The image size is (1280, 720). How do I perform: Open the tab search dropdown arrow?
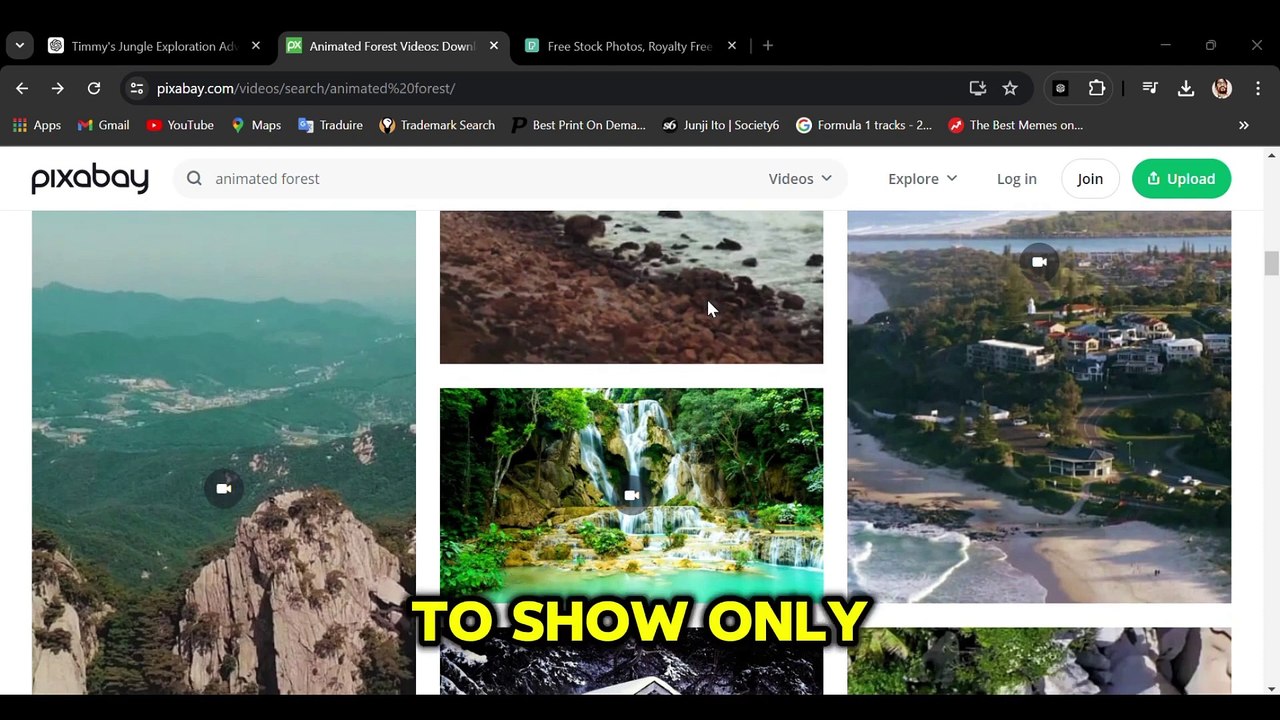(20, 45)
